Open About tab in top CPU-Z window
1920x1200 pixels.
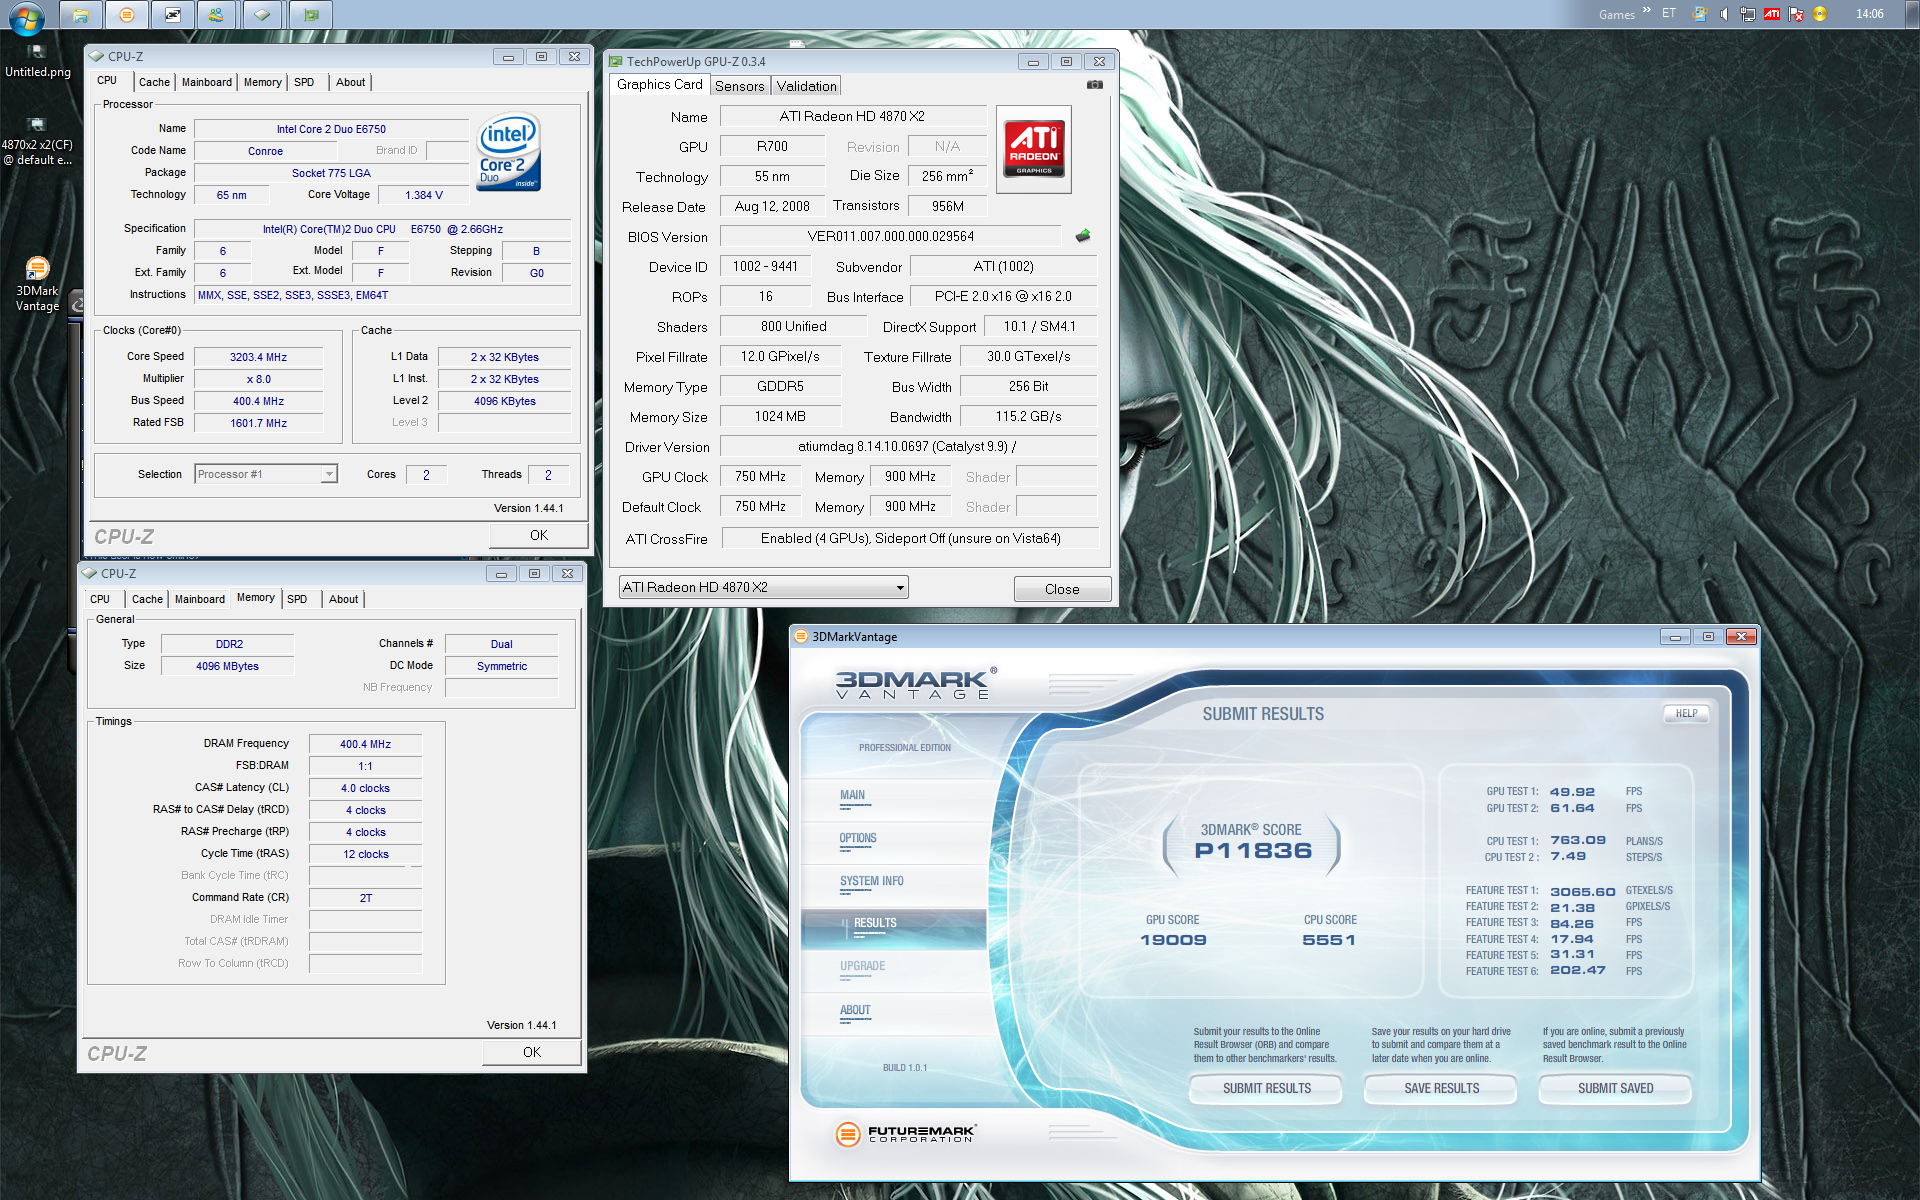[350, 82]
